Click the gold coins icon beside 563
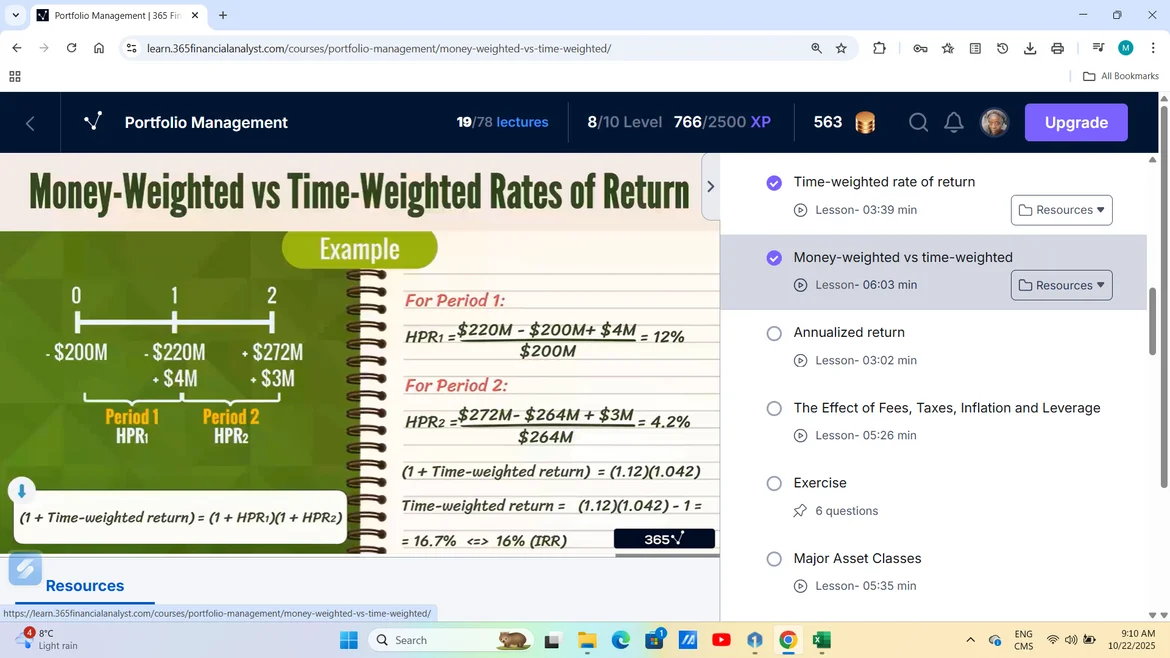 [x=865, y=122]
